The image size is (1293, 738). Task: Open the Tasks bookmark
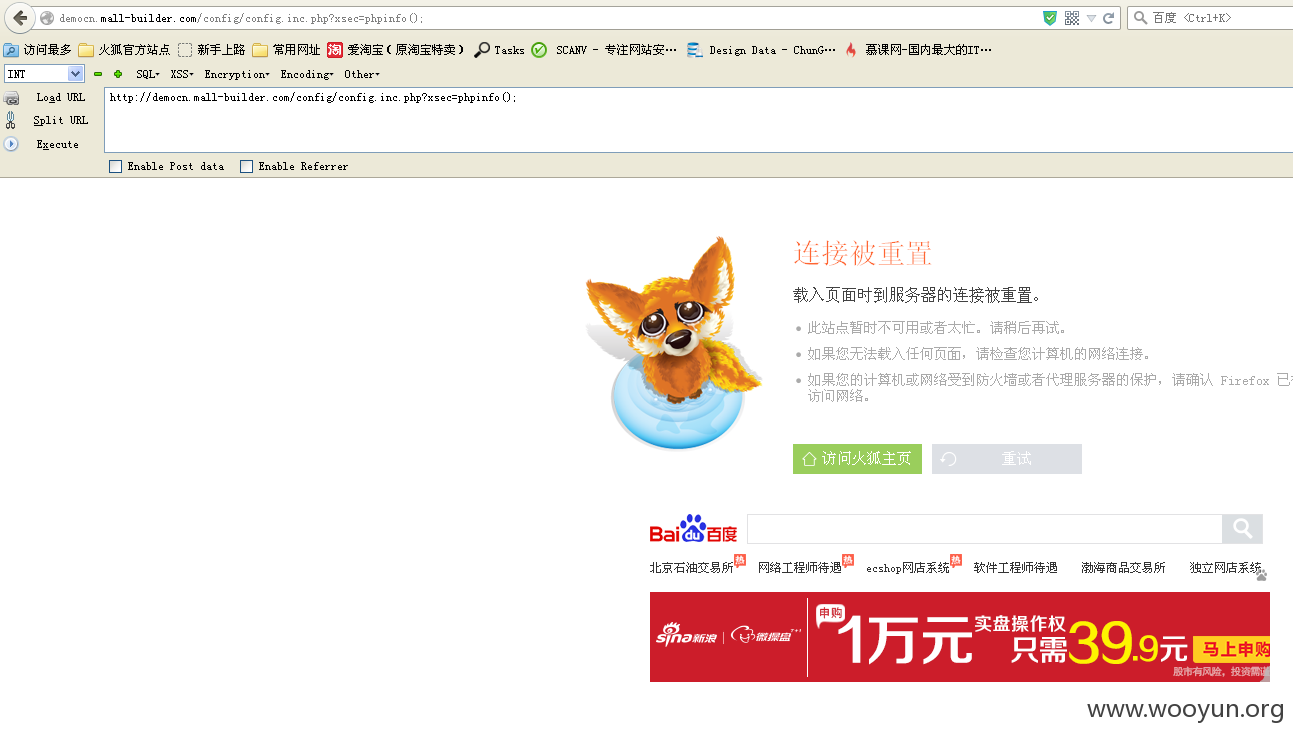[499, 50]
